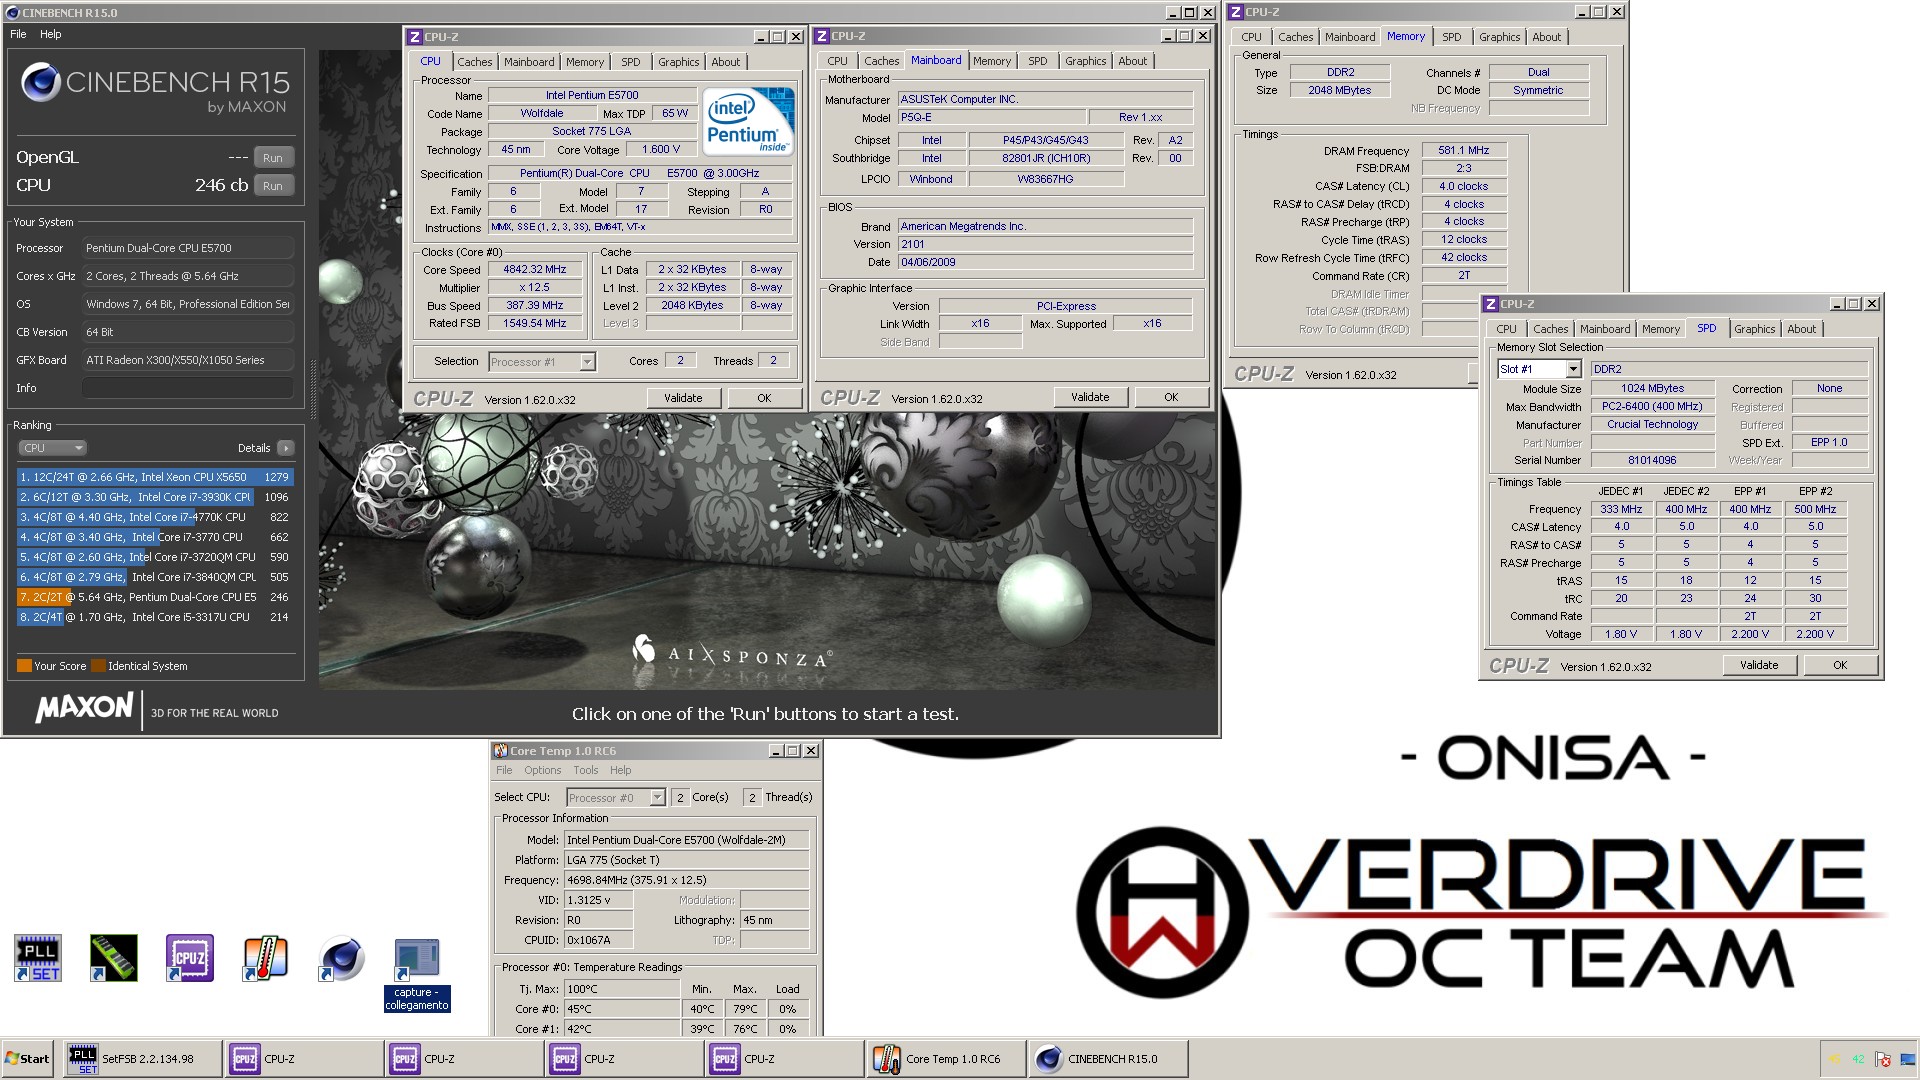This screenshot has width=1920, height=1080.
Task: Select the Xeon X5650 ranking entry scoring 1279
Action: [x=155, y=477]
